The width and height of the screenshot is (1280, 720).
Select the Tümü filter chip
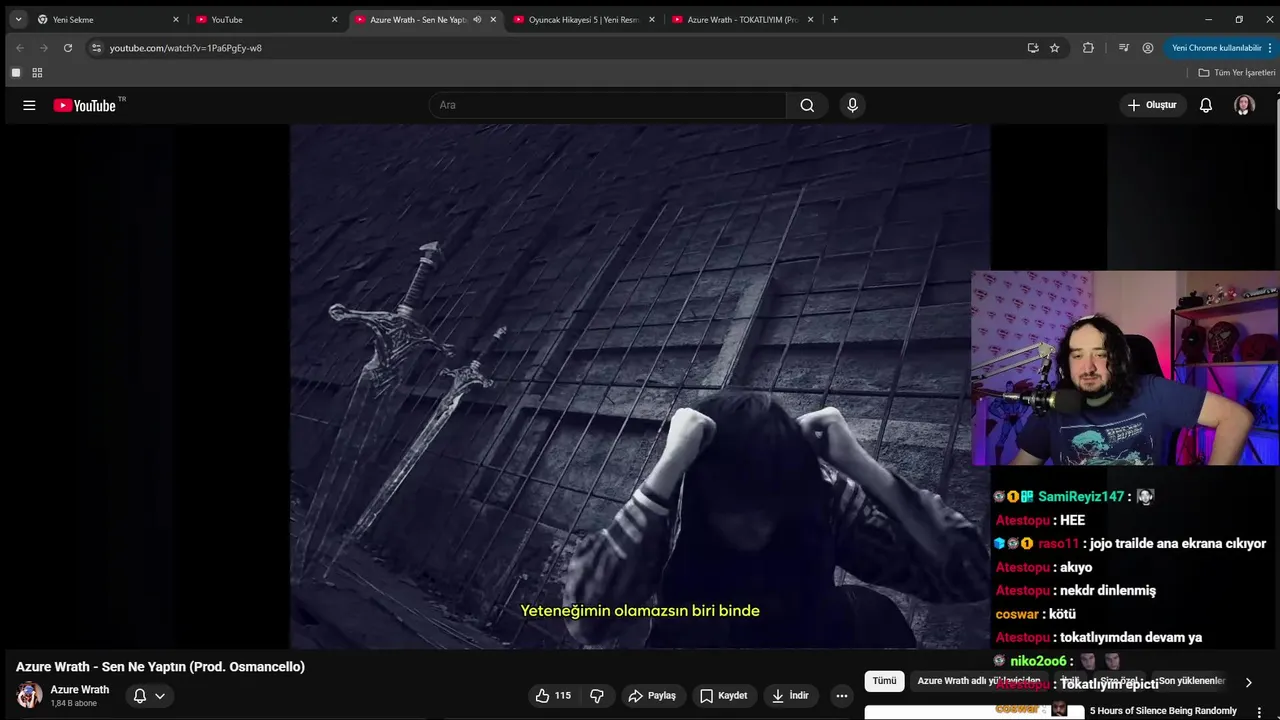point(885,681)
